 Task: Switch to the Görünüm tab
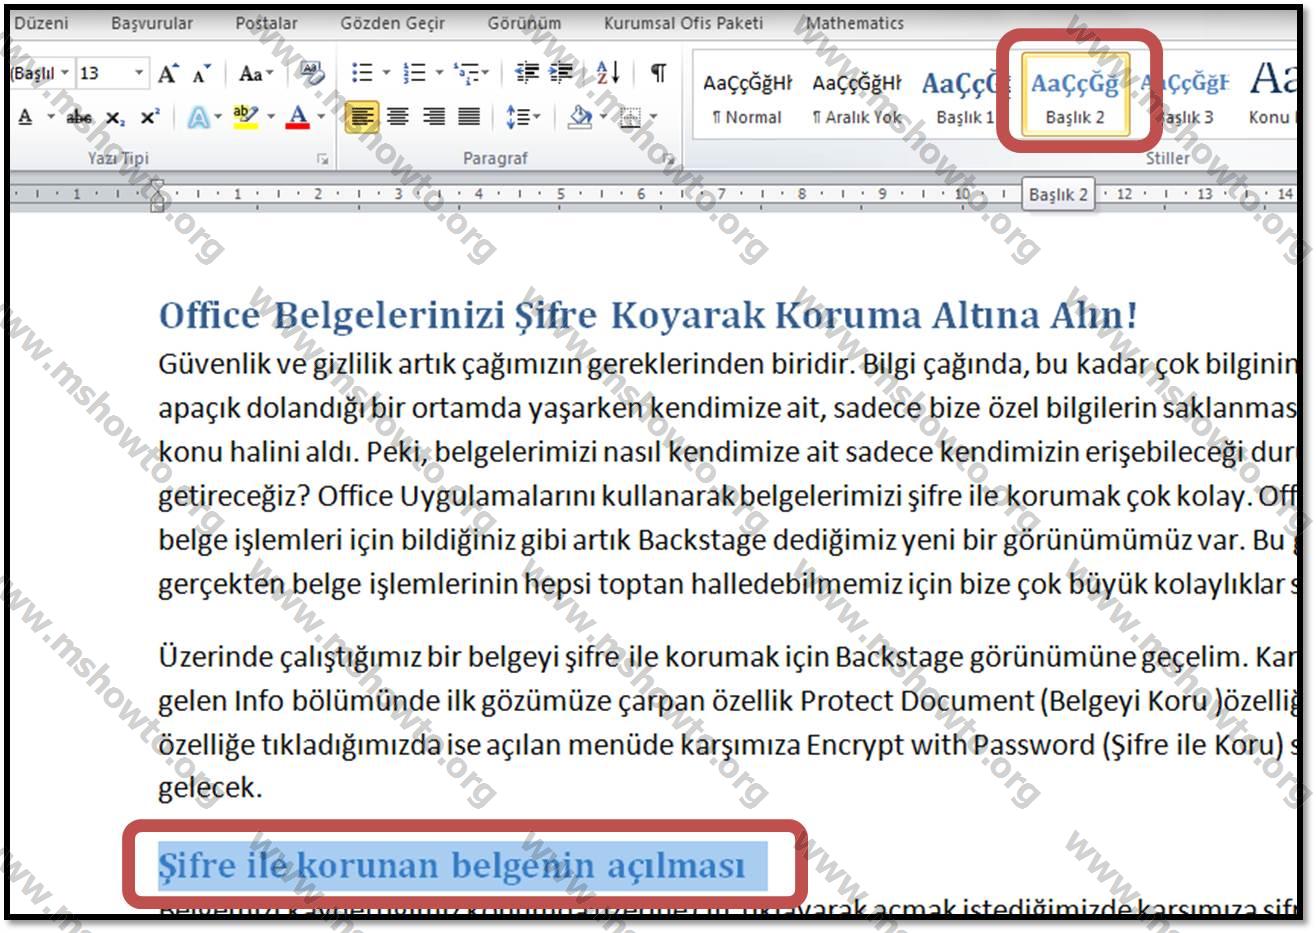(x=524, y=23)
